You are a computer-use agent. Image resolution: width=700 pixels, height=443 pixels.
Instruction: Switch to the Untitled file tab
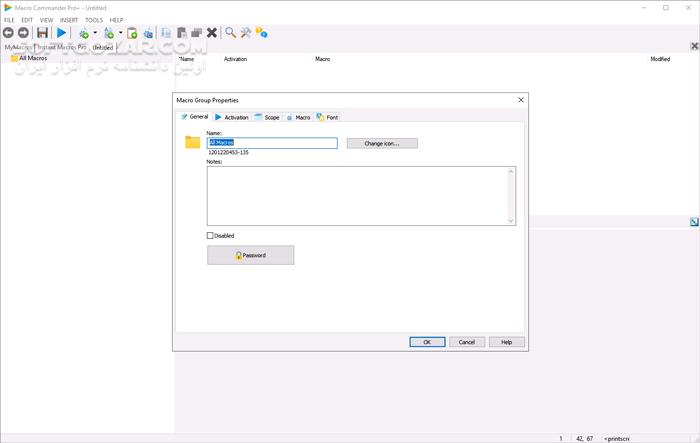tap(103, 47)
